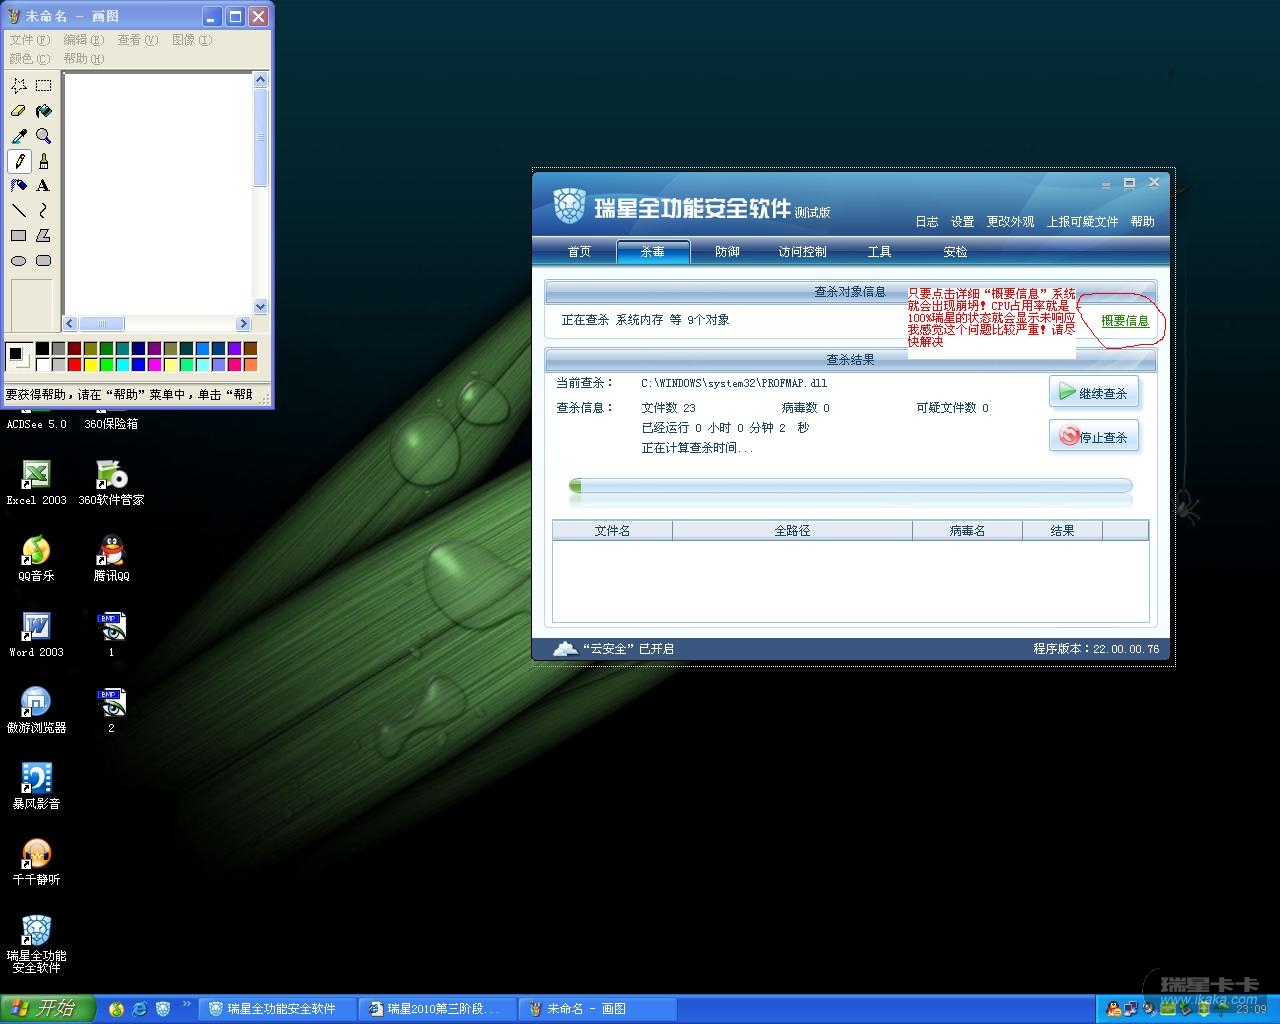Click the Rising shield quick launch icon
1280x1024 pixels.
[x=163, y=1009]
